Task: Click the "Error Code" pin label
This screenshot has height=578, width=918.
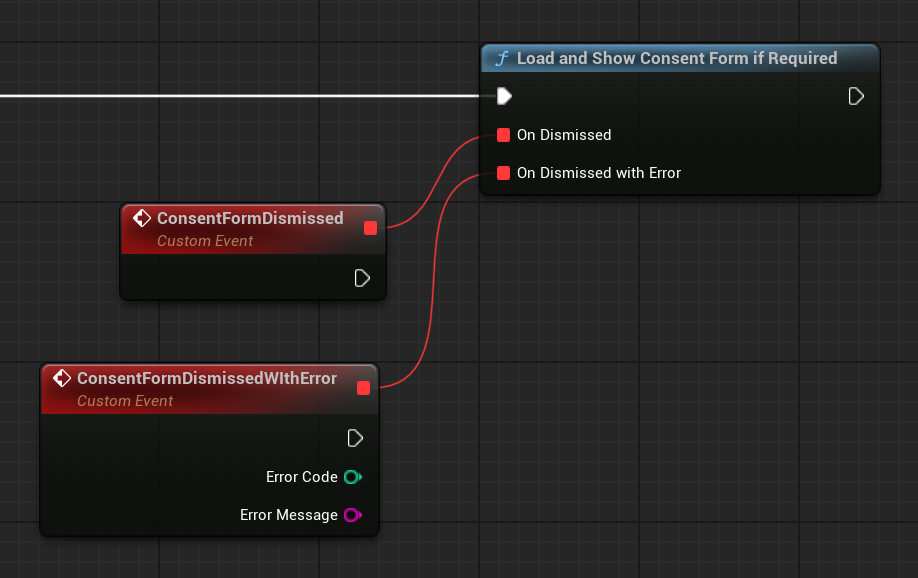Action: [x=301, y=477]
